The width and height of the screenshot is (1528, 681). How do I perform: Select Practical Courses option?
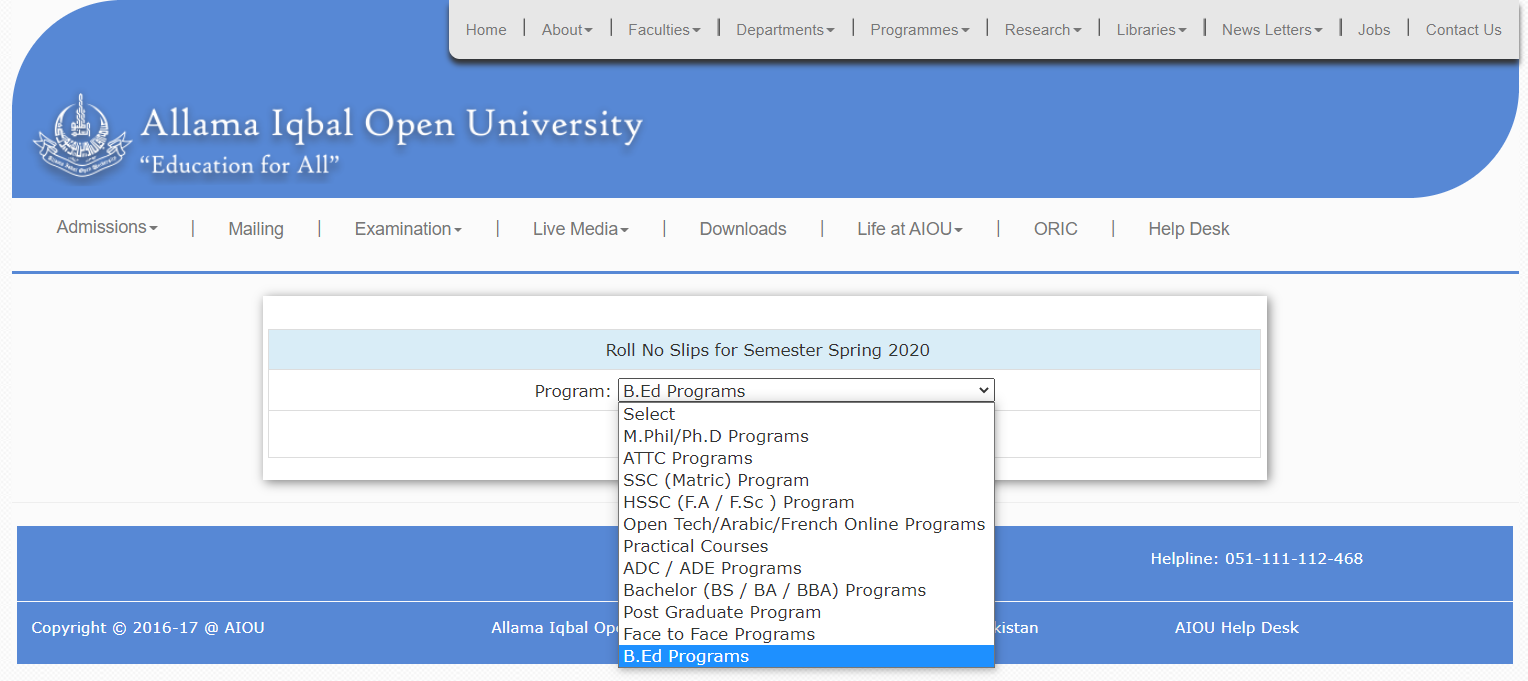click(806, 546)
